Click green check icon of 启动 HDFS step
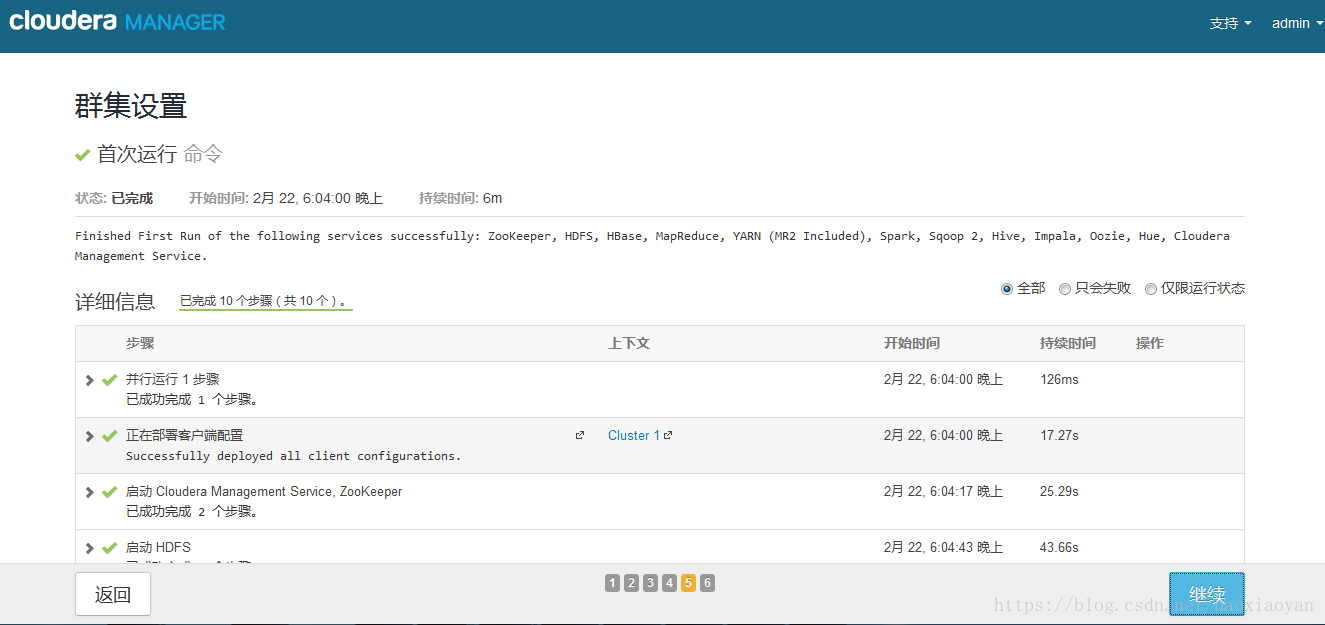The image size is (1325, 625). point(110,548)
